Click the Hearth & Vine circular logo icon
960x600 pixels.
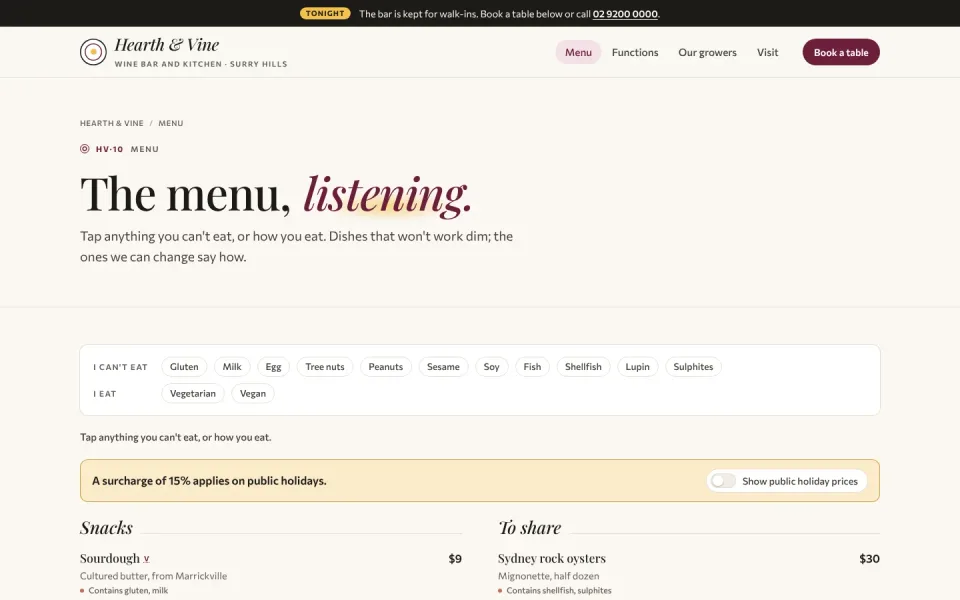(x=93, y=52)
